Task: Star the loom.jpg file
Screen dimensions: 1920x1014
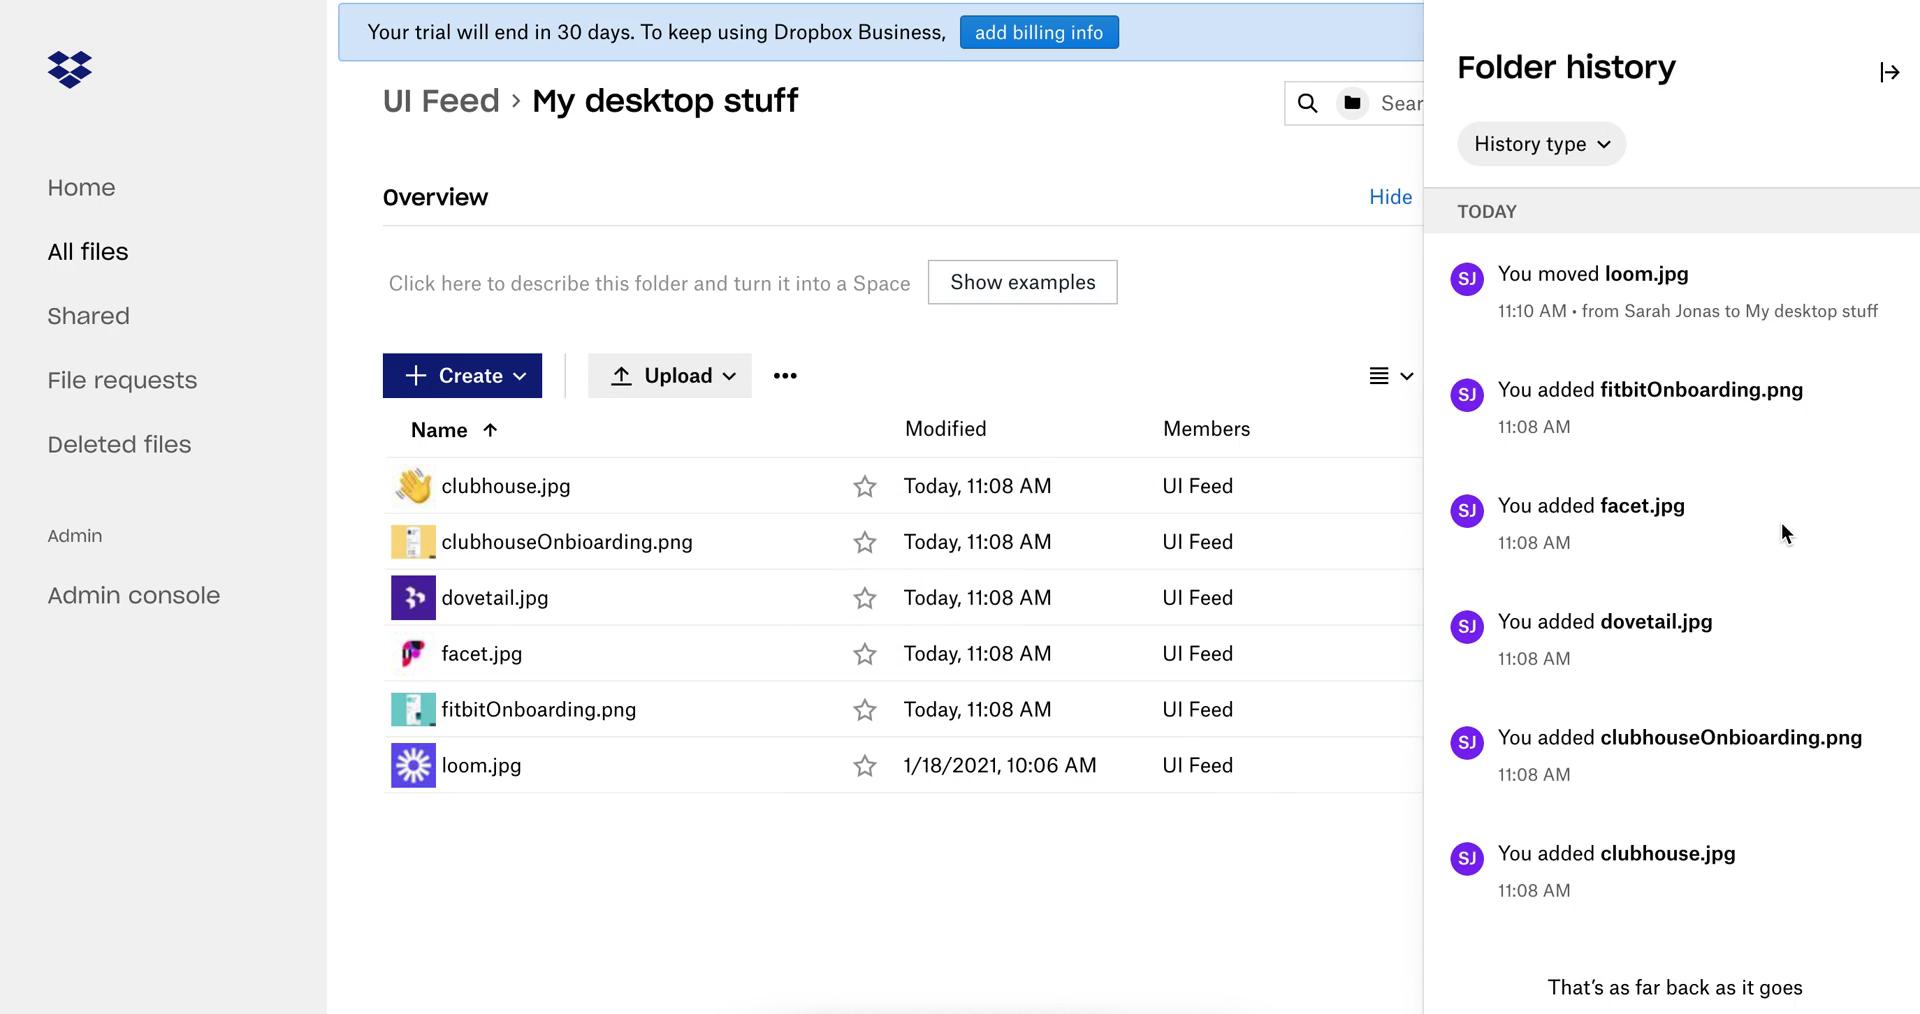Action: (865, 767)
